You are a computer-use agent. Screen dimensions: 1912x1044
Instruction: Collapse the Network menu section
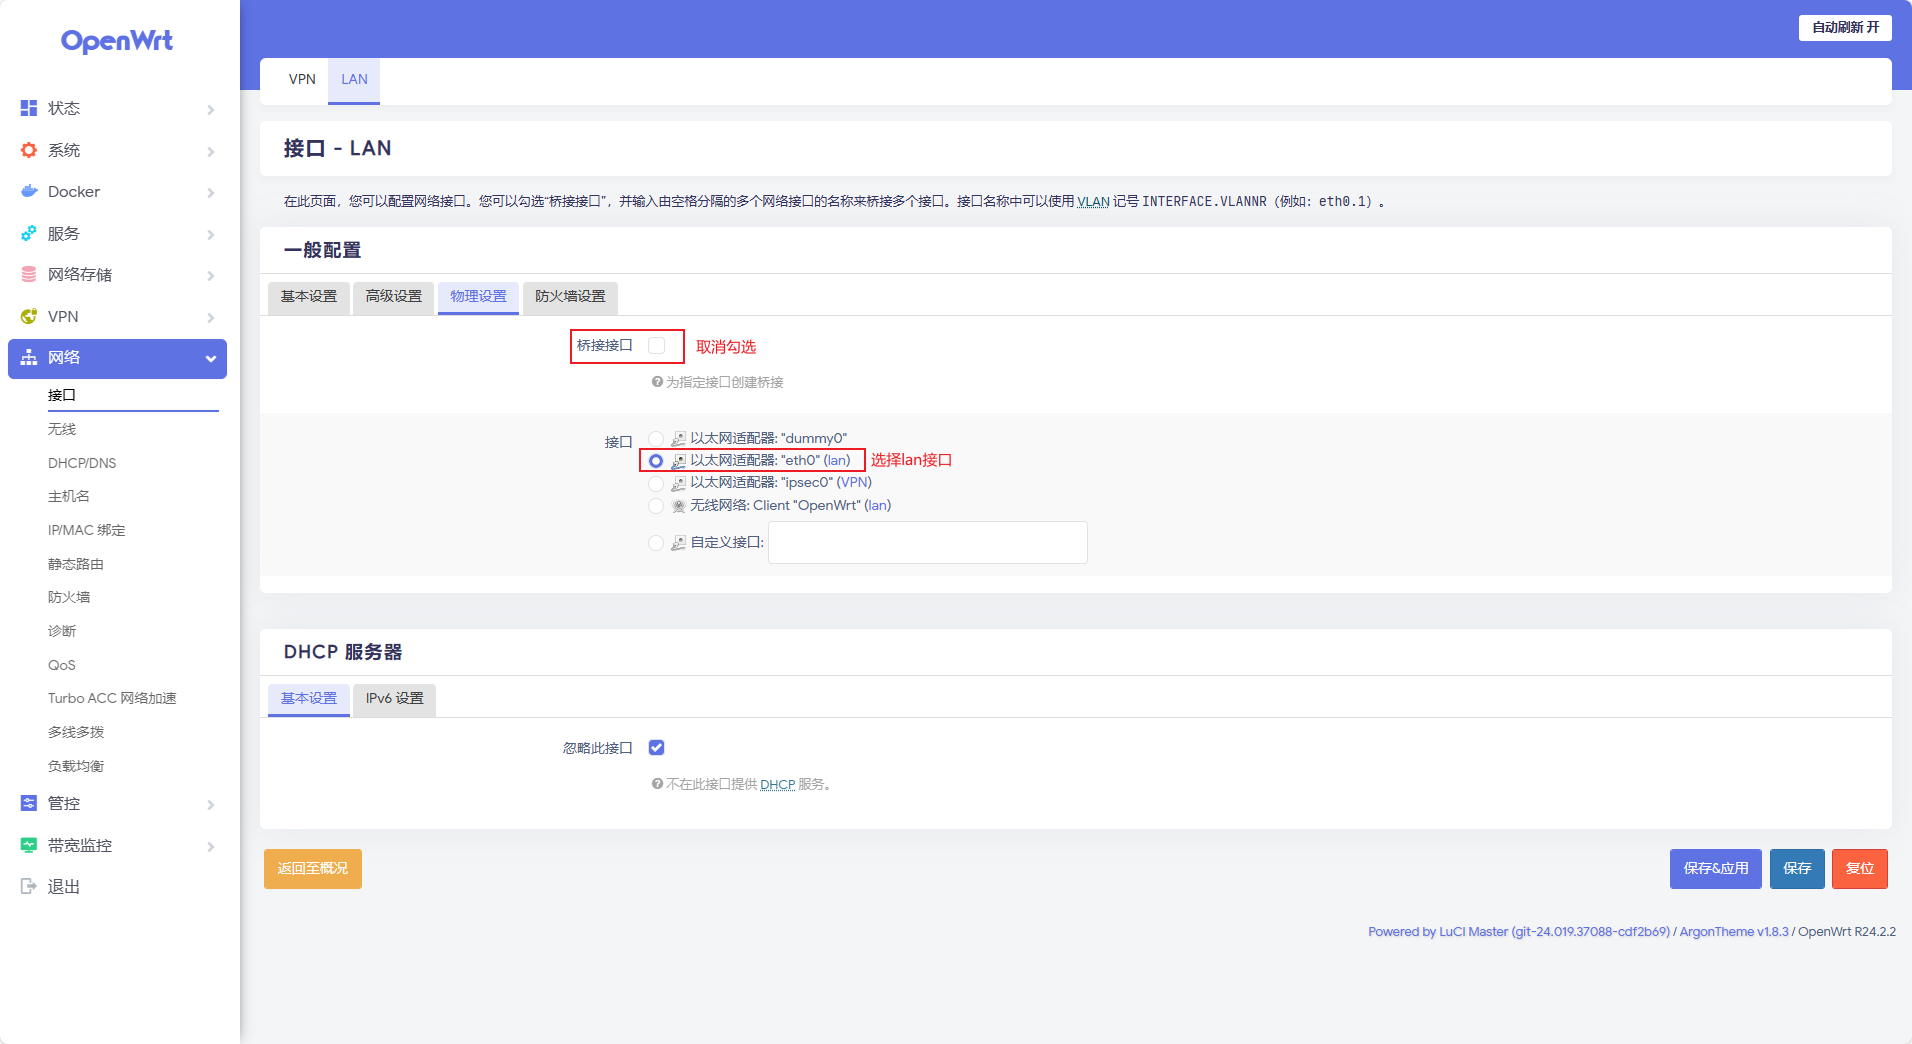210,358
